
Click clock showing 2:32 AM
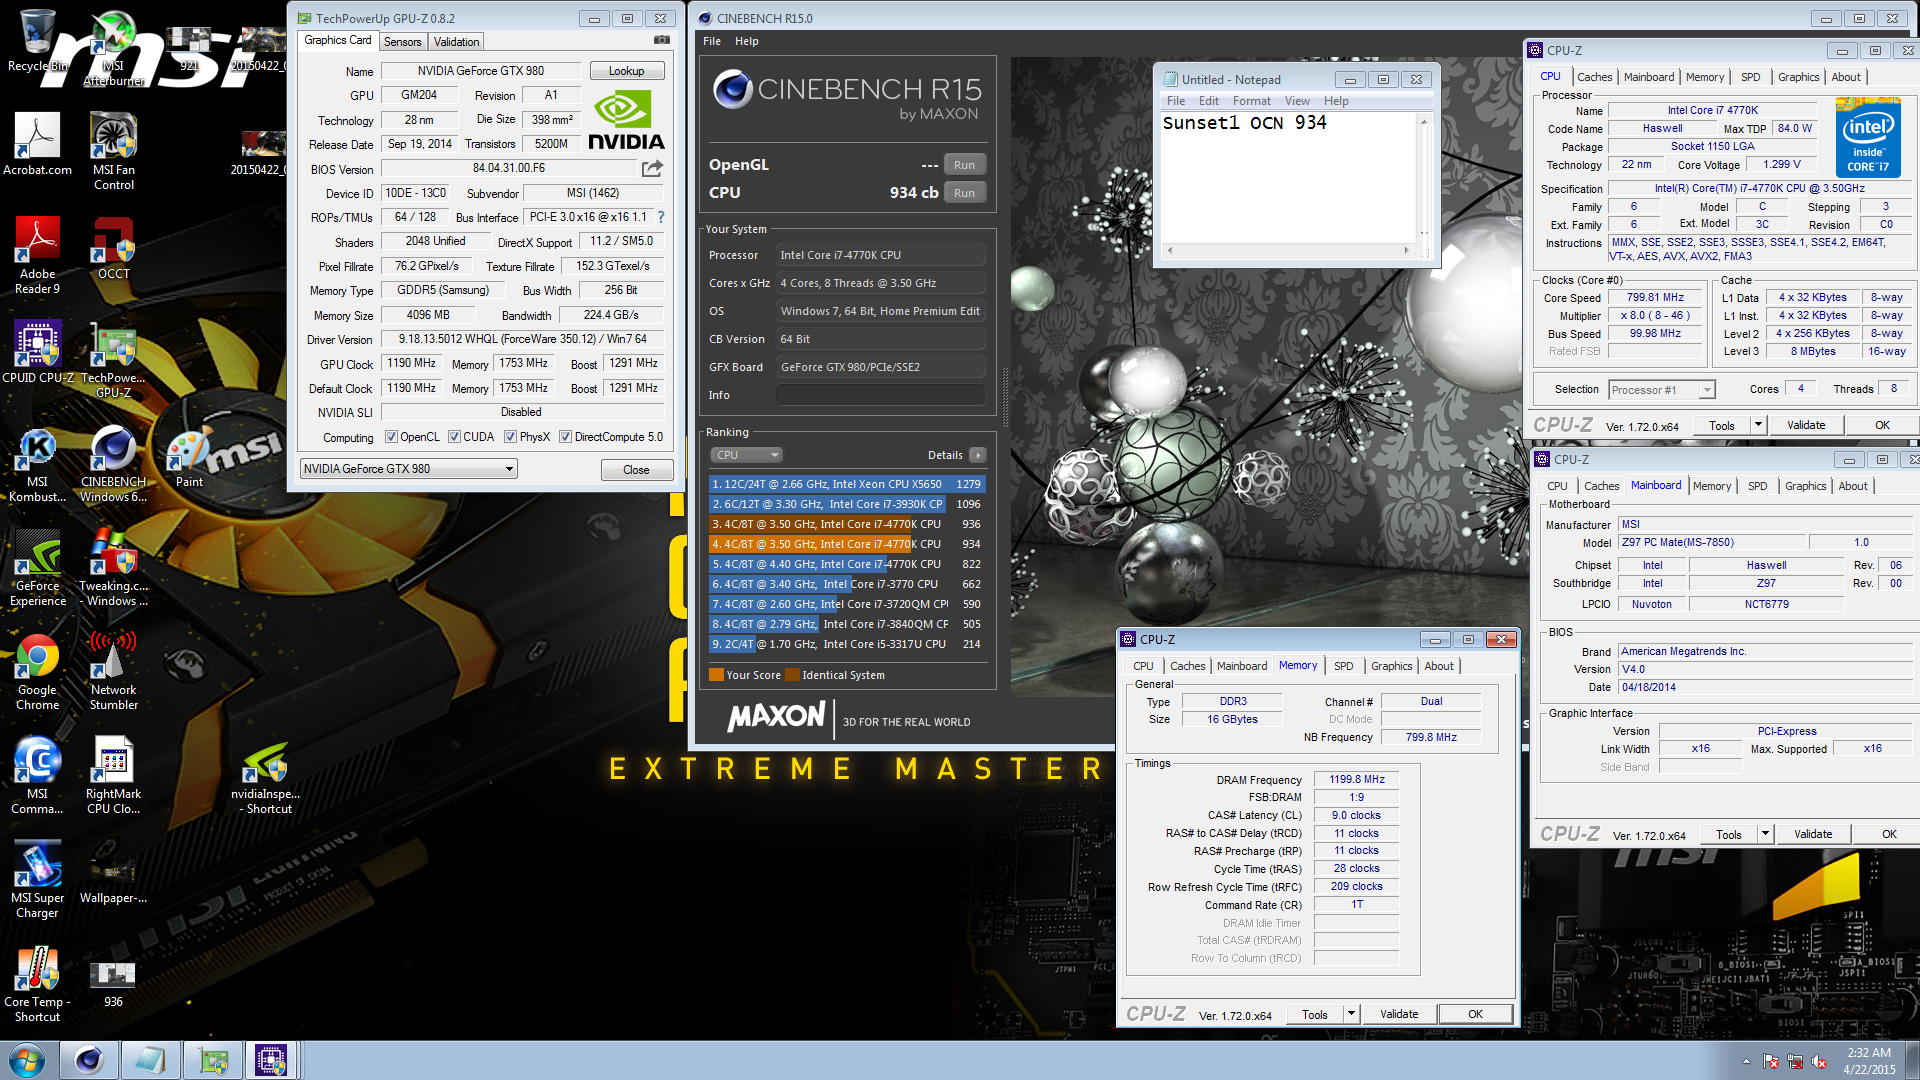coord(1868,1052)
